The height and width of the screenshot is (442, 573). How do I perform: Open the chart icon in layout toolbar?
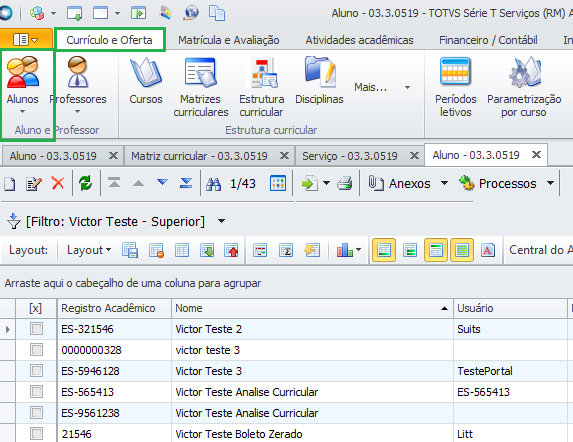345,251
